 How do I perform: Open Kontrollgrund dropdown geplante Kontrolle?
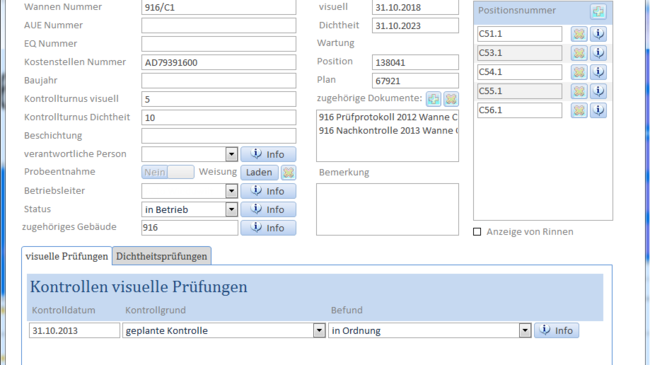[x=319, y=331]
